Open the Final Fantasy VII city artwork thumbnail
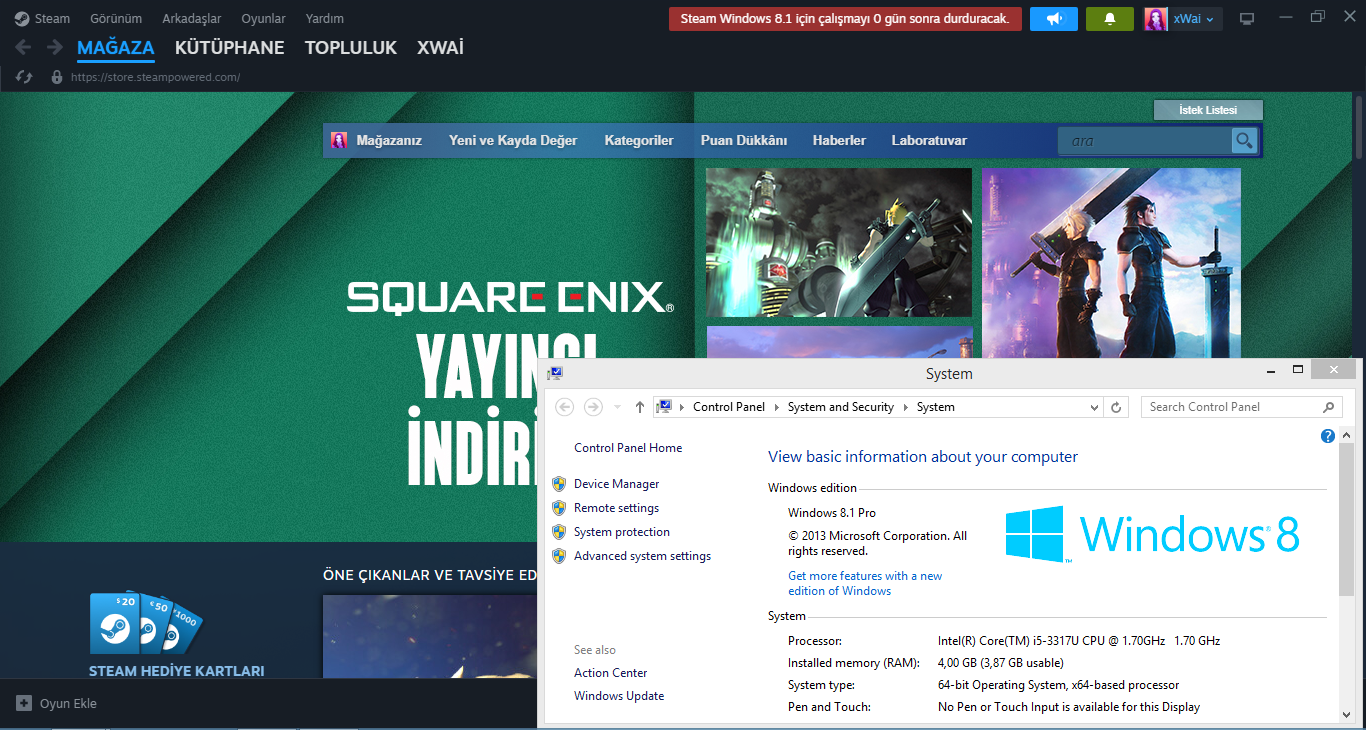1366x730 pixels. coord(839,242)
